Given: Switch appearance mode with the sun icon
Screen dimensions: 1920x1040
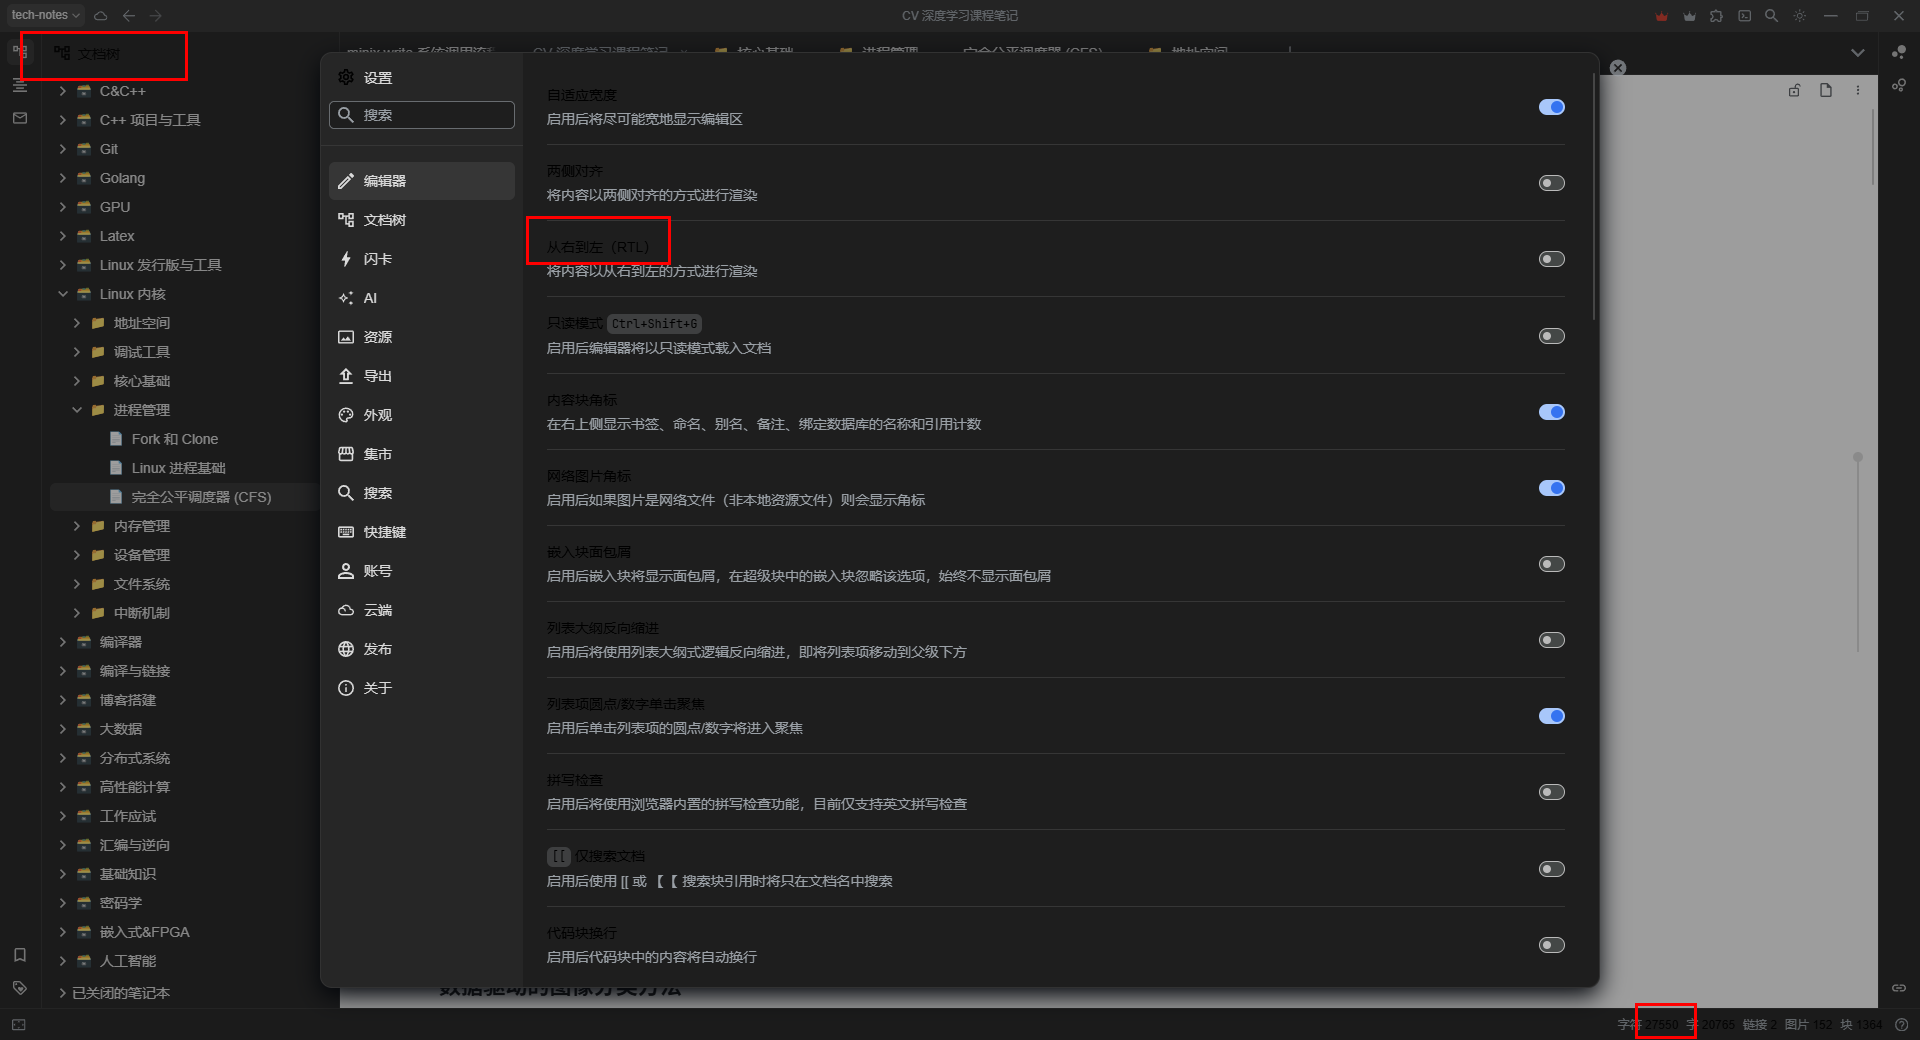Looking at the screenshot, I should tap(1800, 16).
